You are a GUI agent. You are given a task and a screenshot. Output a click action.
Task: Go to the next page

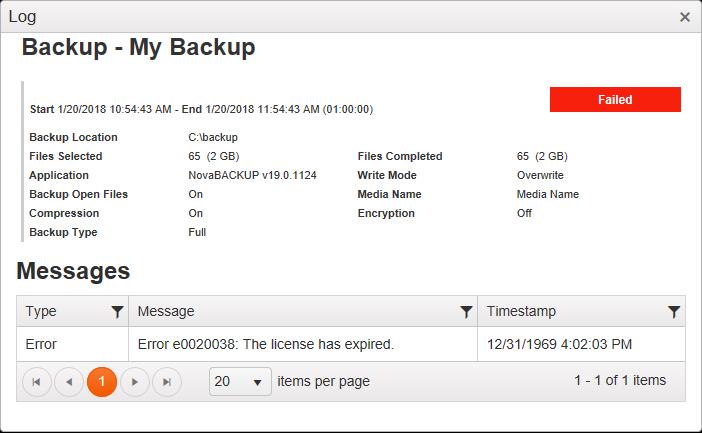(134, 382)
